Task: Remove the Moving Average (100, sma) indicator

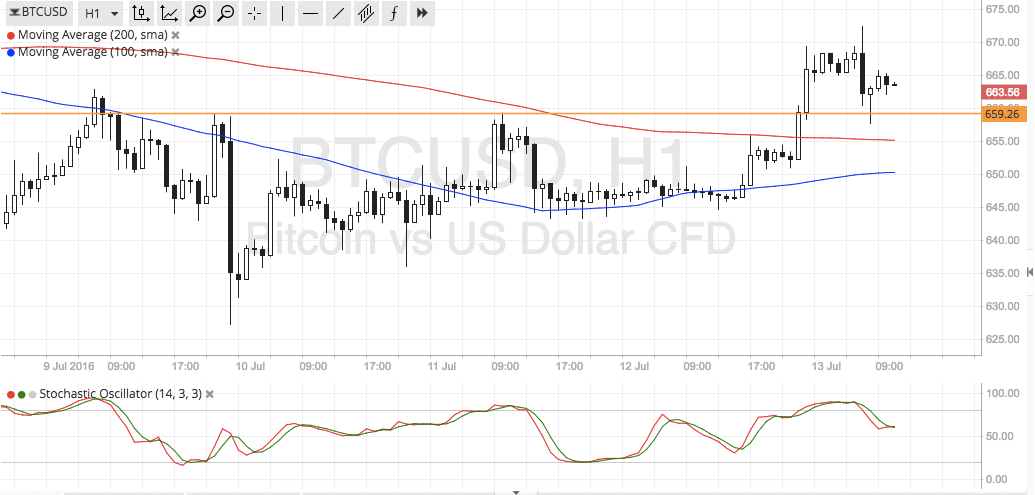Action: (175, 52)
